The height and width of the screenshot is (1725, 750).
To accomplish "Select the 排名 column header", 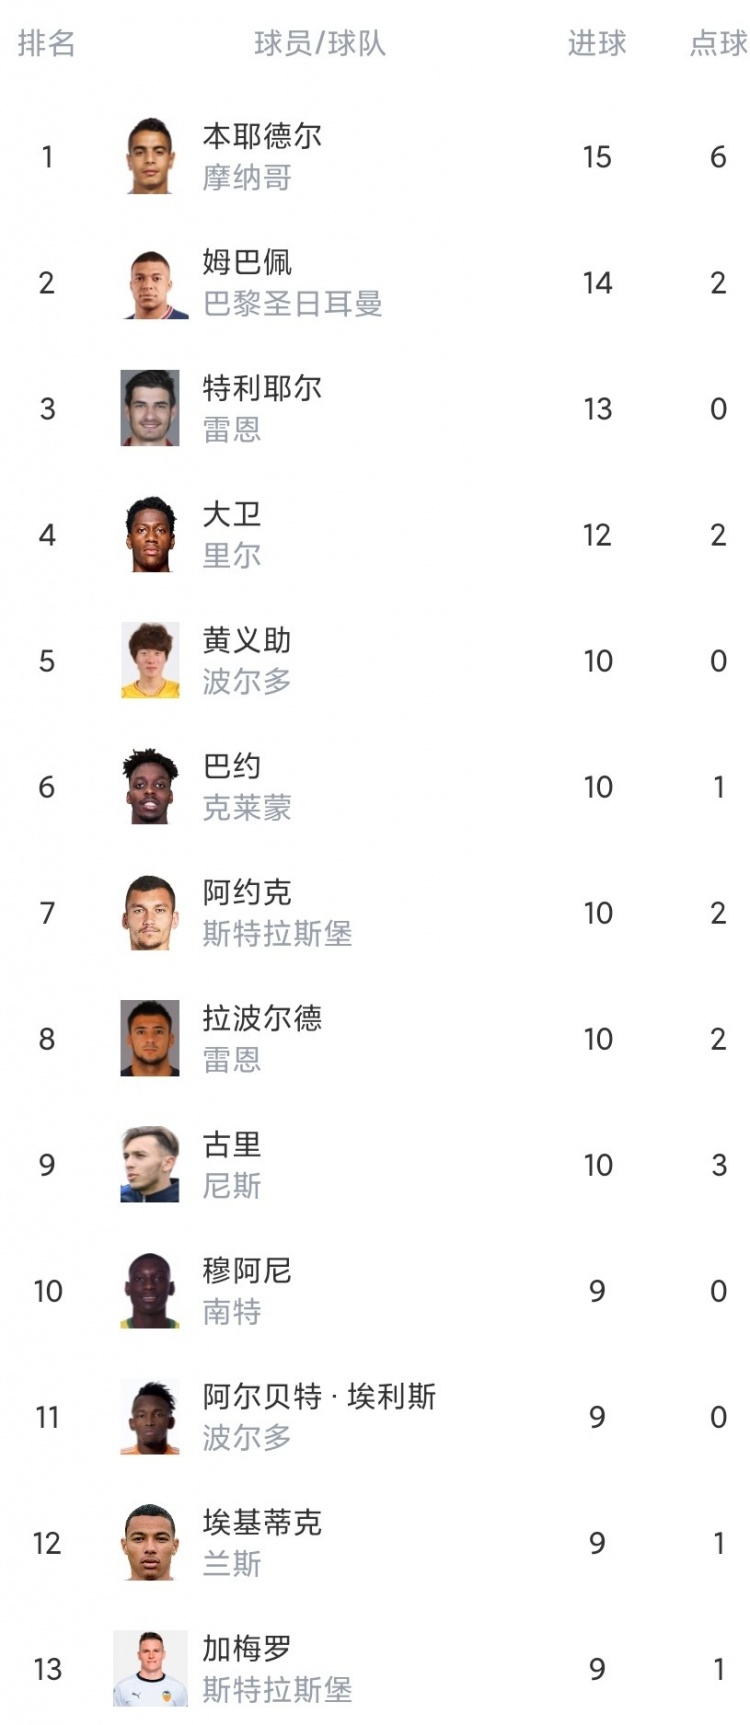I will point(46,43).
